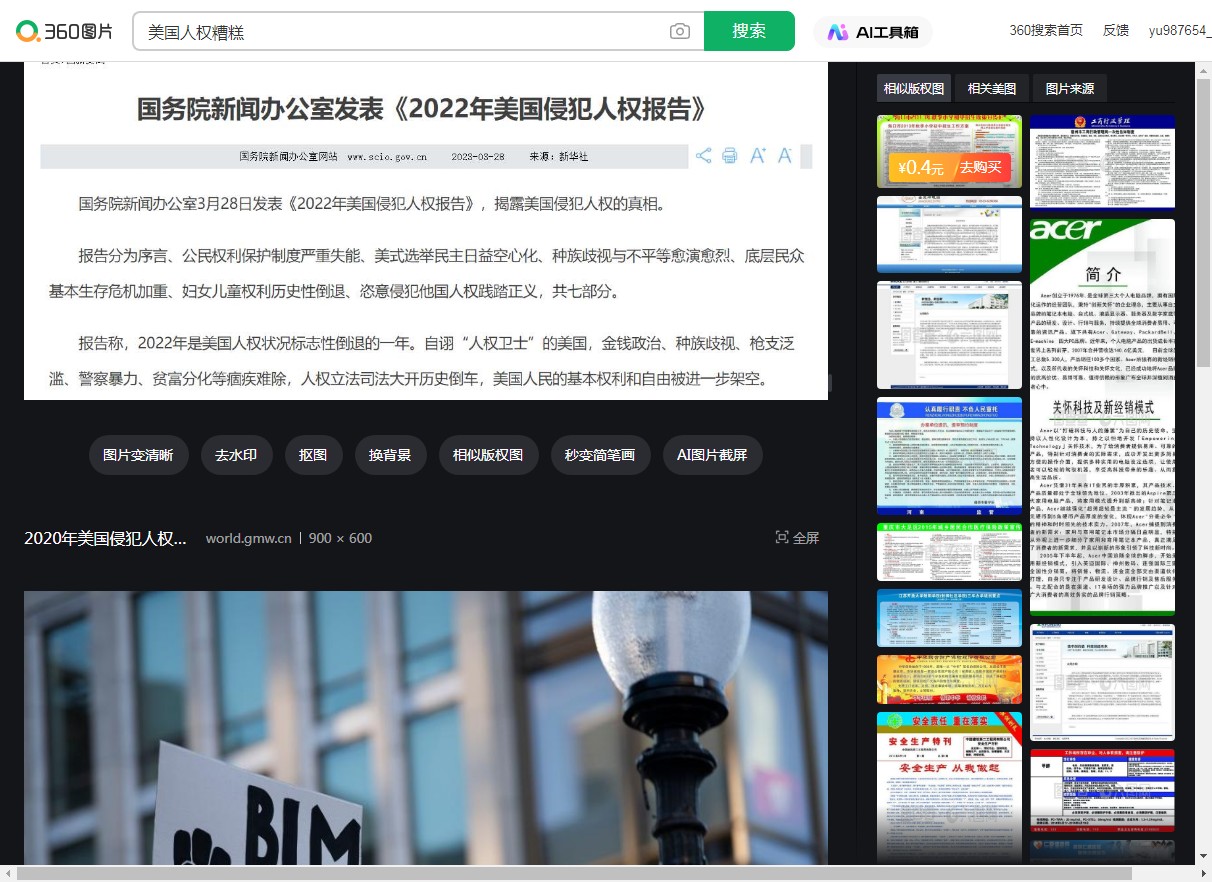Open user account yu987654_
This screenshot has height=882, width=1212.
(x=1179, y=30)
